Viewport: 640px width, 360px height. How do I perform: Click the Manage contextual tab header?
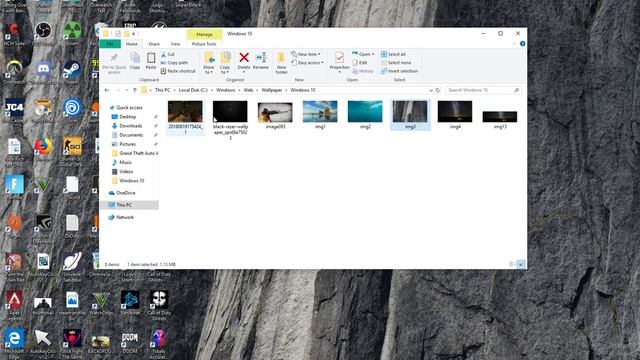(x=204, y=34)
